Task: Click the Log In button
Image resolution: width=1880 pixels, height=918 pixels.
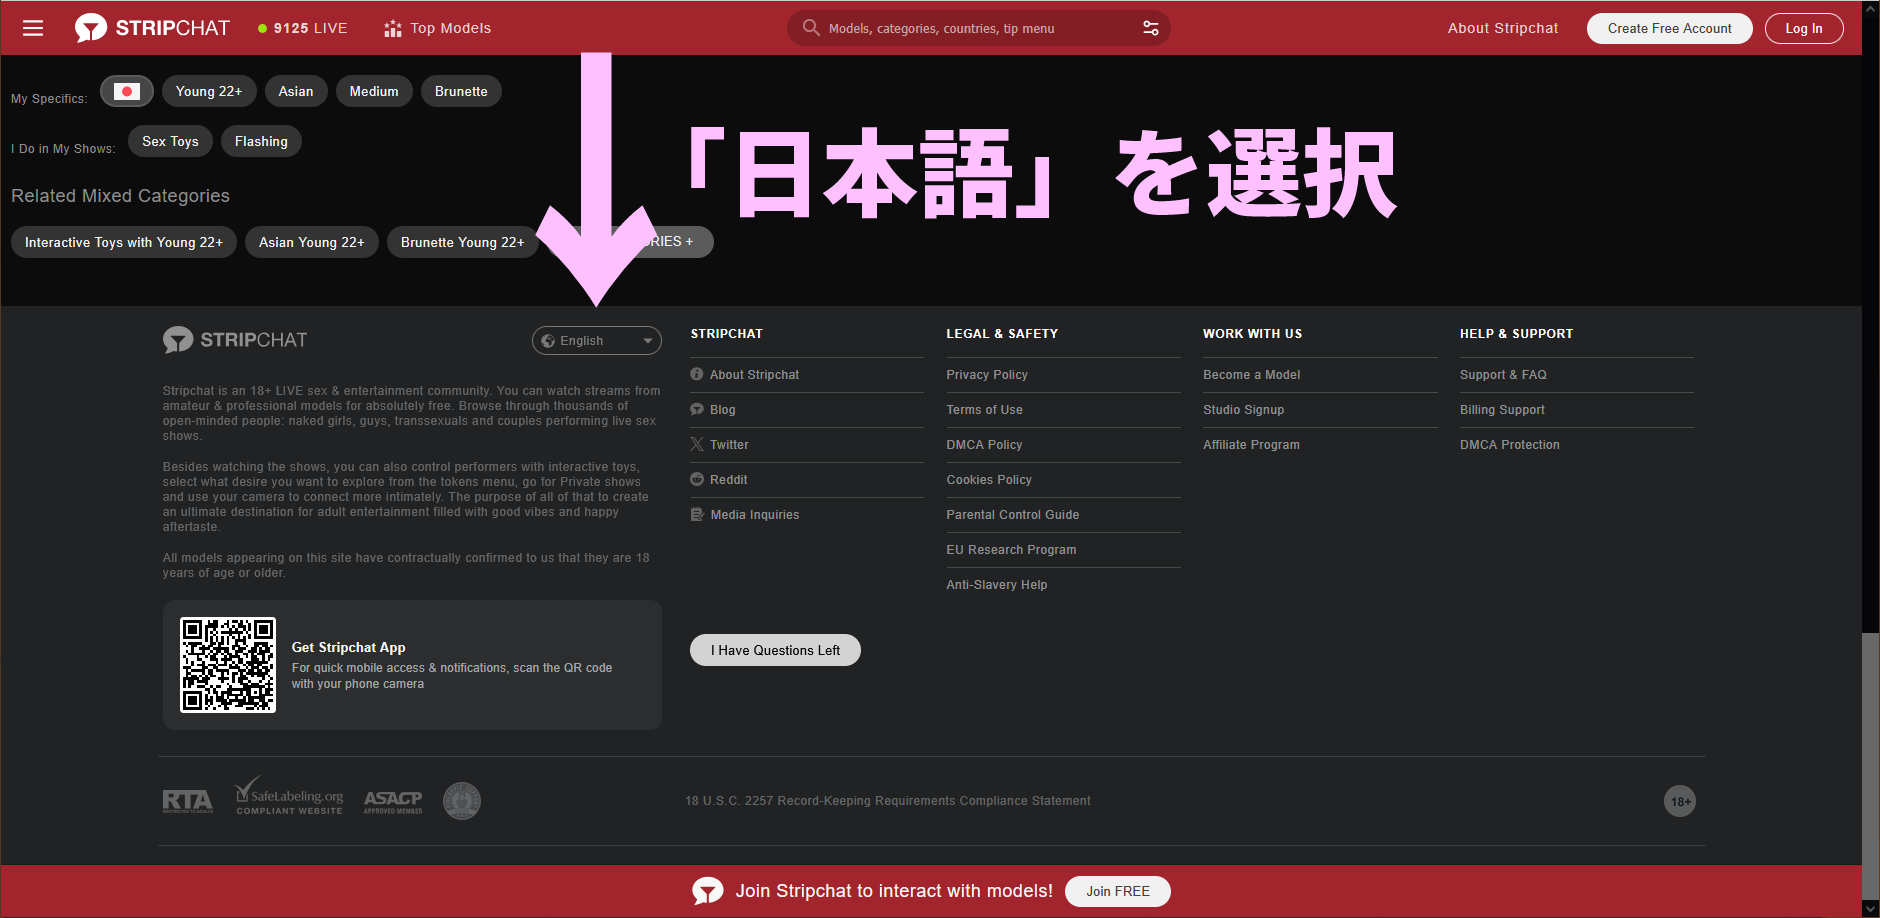Action: coord(1804,28)
